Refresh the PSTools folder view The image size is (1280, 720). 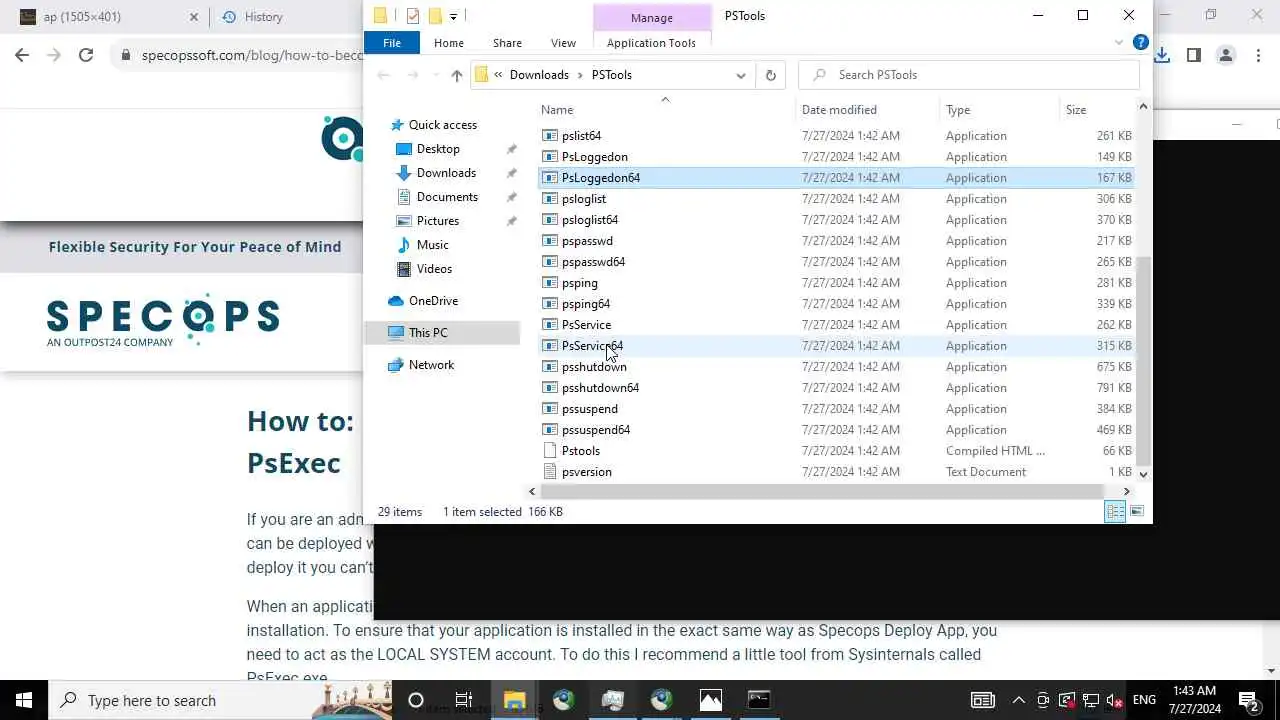coord(770,75)
